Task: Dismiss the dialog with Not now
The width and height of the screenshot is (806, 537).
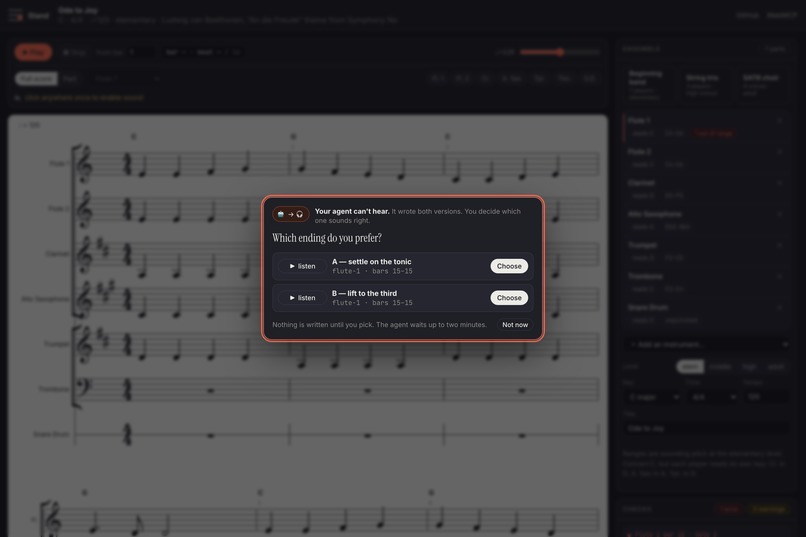Action: coord(515,325)
